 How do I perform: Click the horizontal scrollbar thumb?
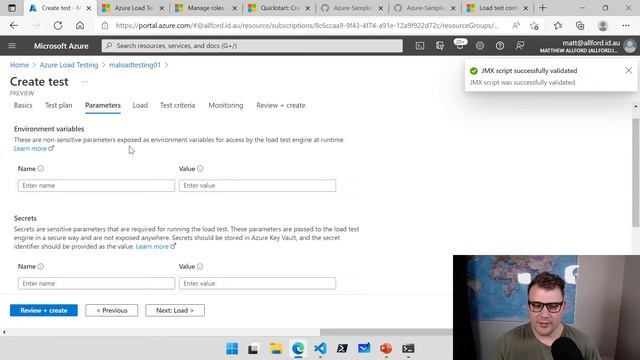click(x=386, y=332)
